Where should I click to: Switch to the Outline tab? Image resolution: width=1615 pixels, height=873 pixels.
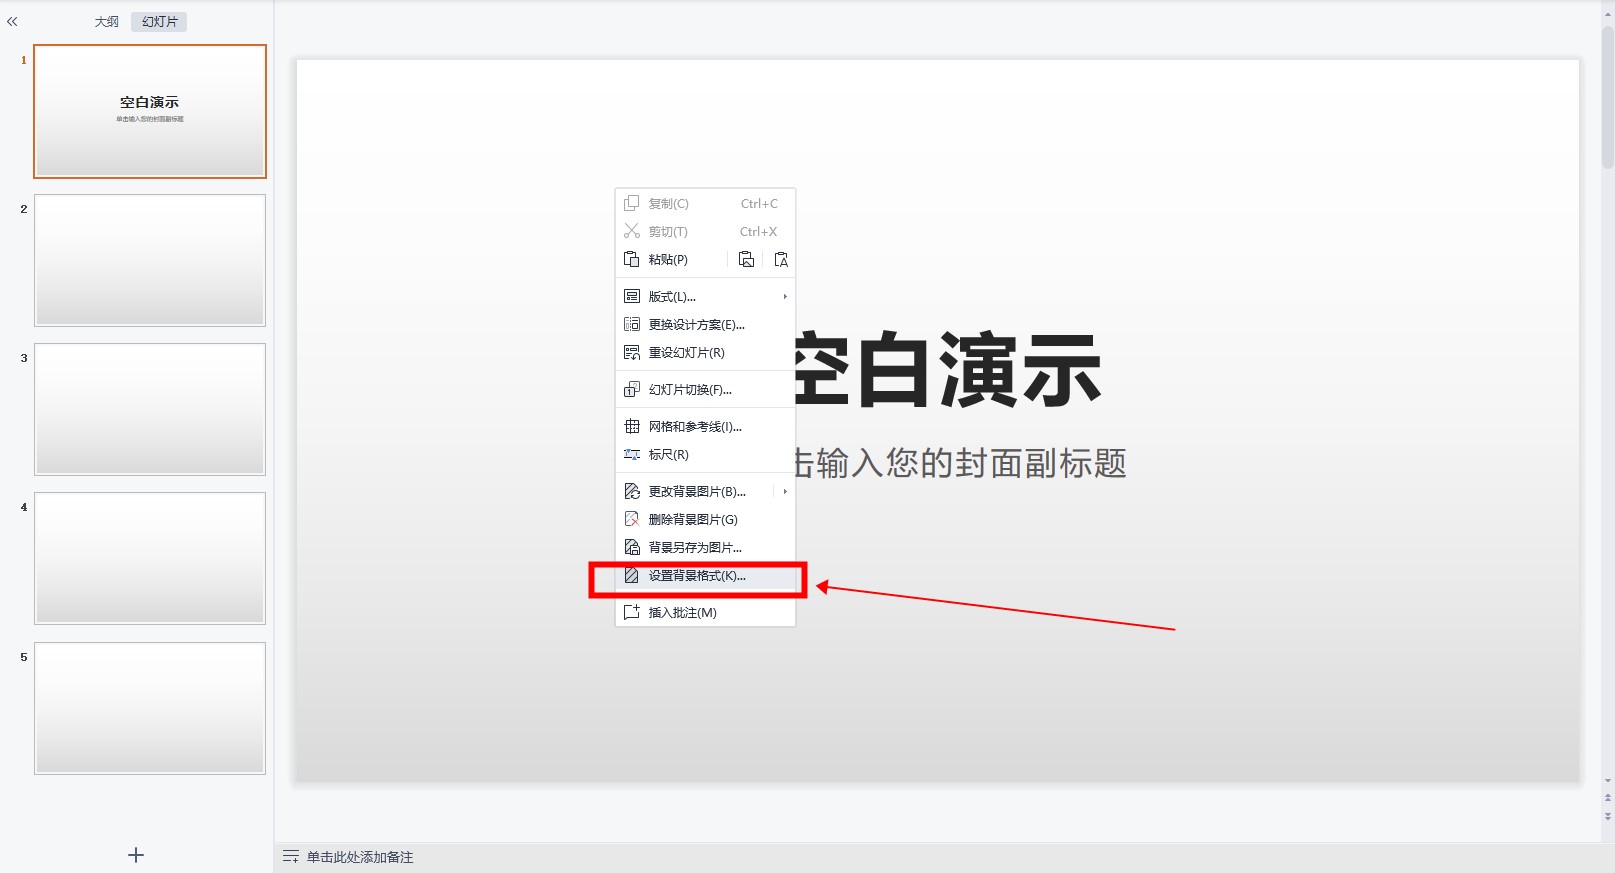tap(106, 22)
